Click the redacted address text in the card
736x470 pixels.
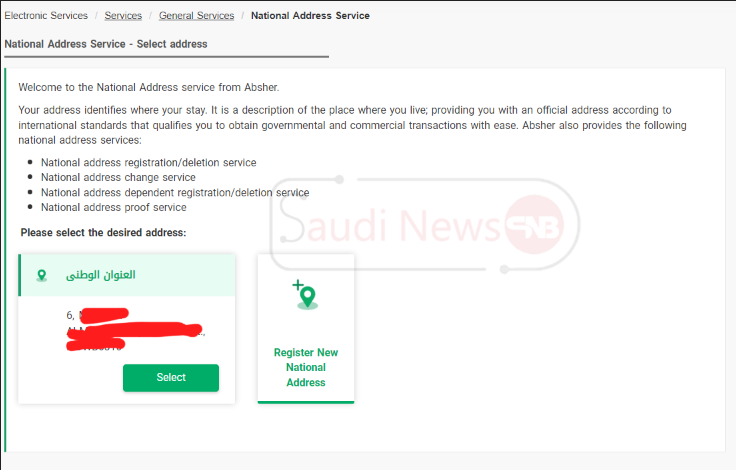(x=135, y=330)
